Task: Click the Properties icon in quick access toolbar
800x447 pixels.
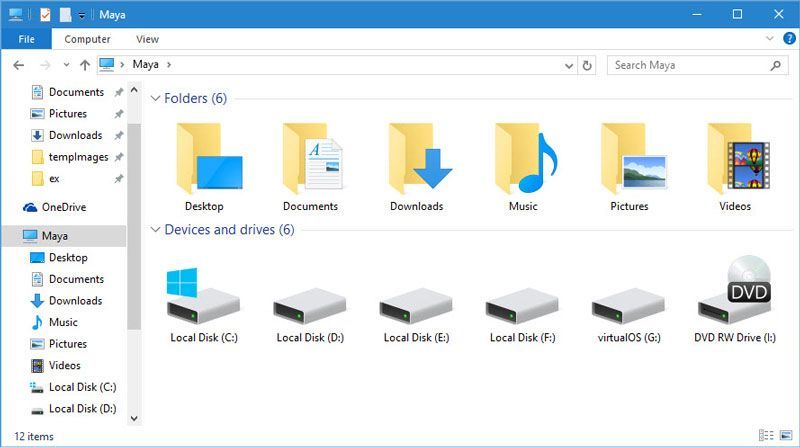Action: tap(45, 14)
